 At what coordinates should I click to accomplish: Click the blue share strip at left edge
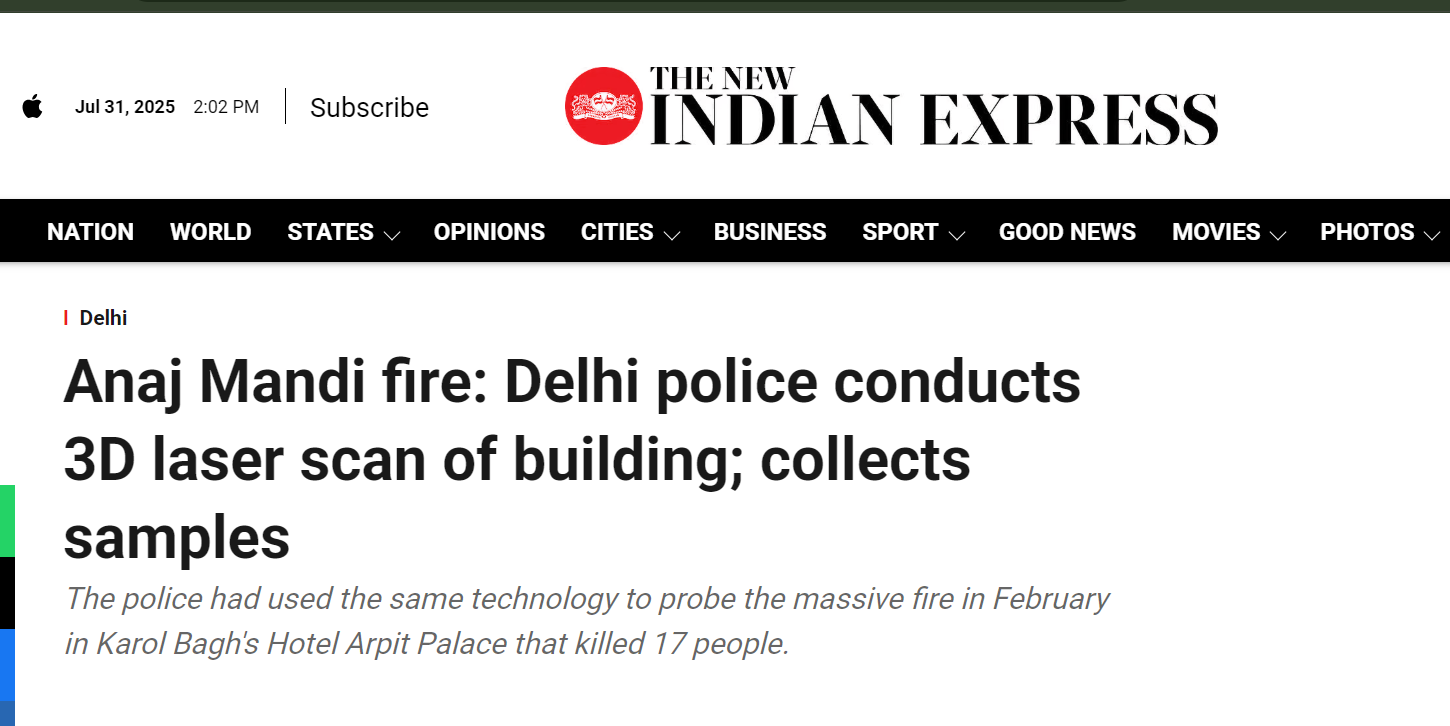pos(7,665)
